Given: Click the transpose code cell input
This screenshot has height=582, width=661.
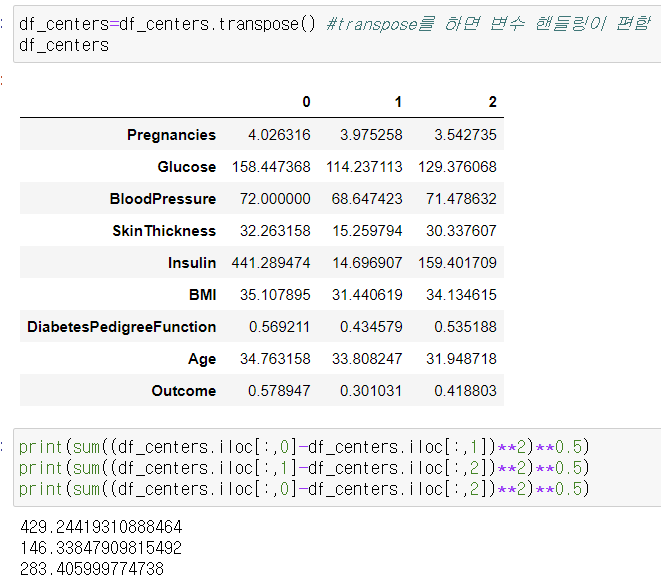Looking at the screenshot, I should coord(337,34).
